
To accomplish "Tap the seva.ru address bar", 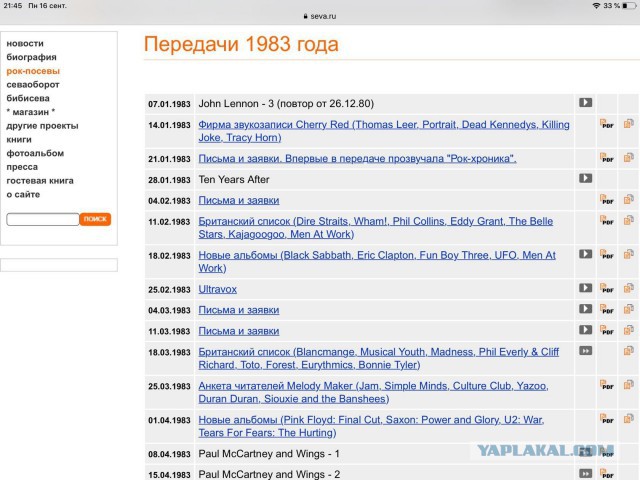I will click(x=320, y=16).
